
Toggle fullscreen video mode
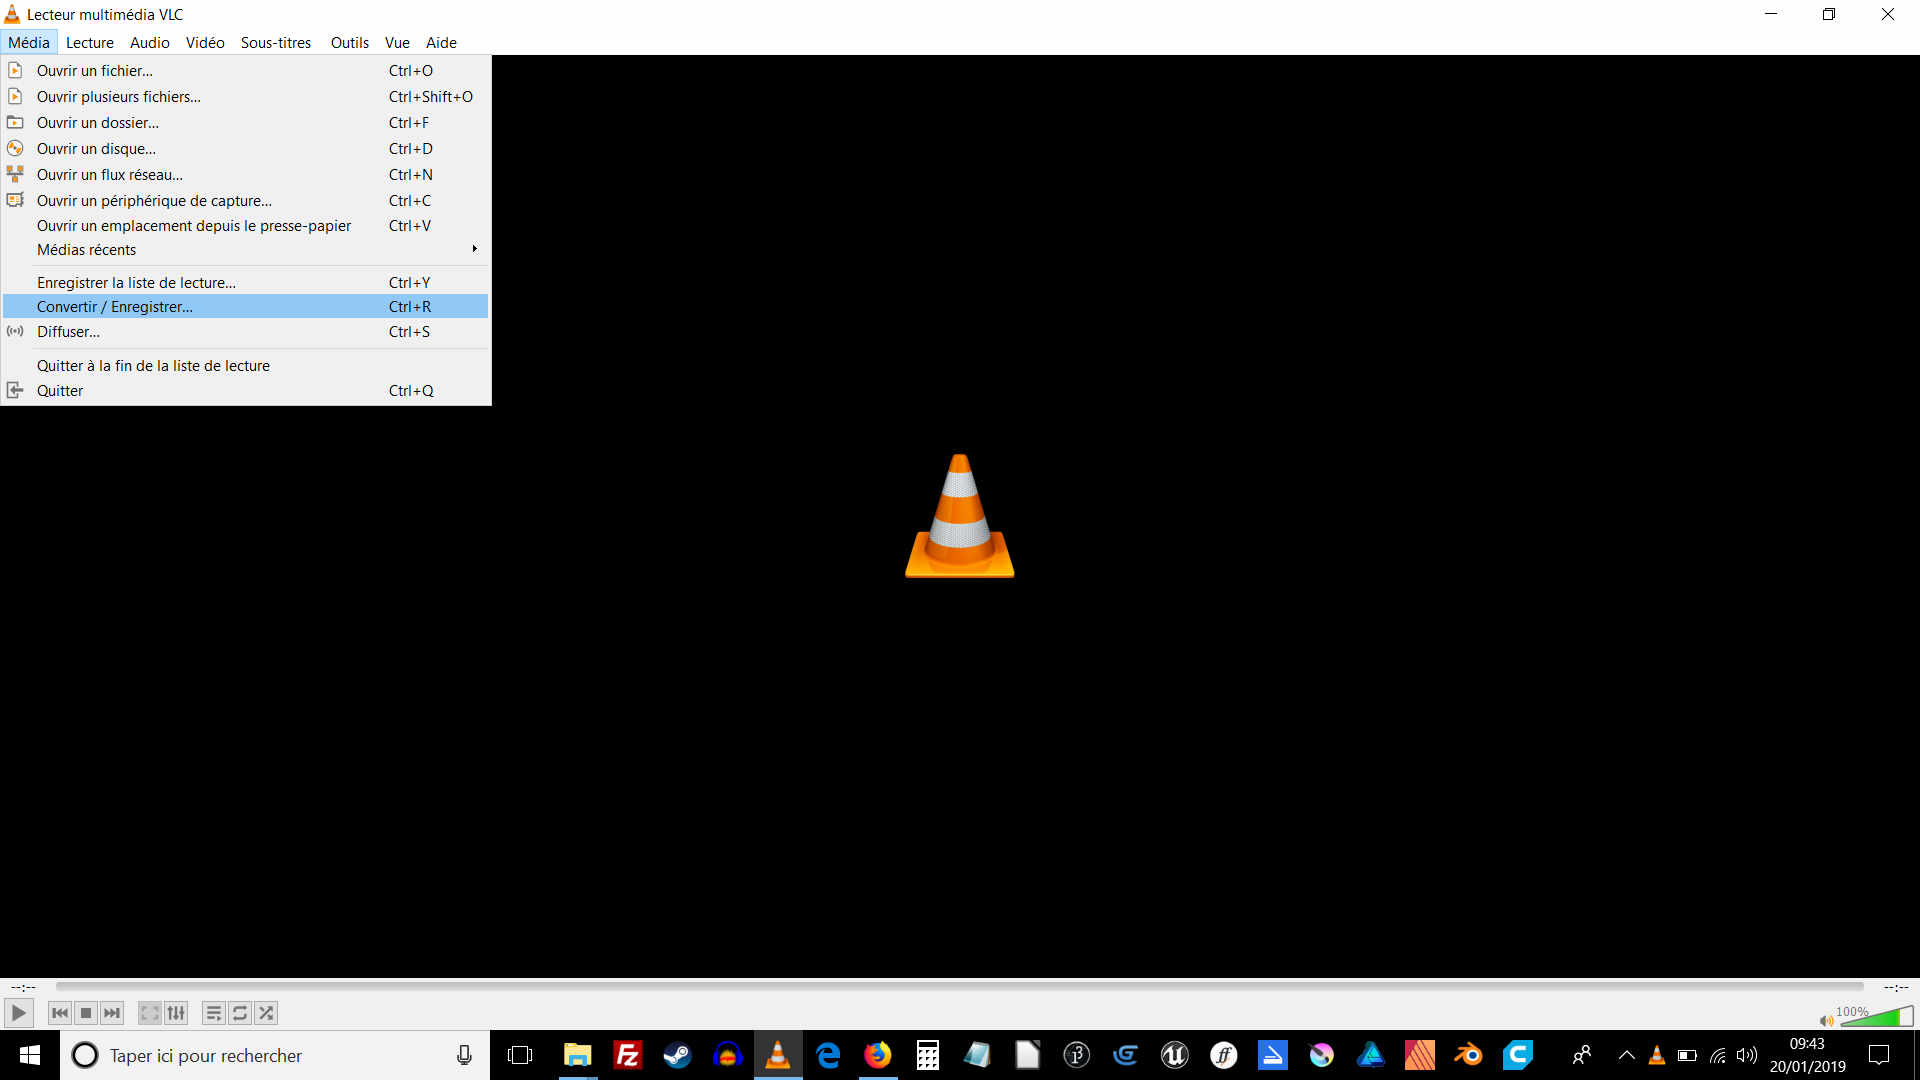click(150, 1013)
